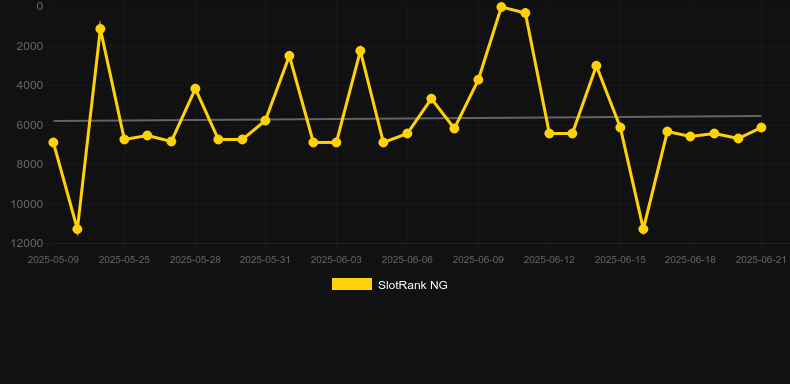Select the final data point for 2025-06-21

pos(761,127)
